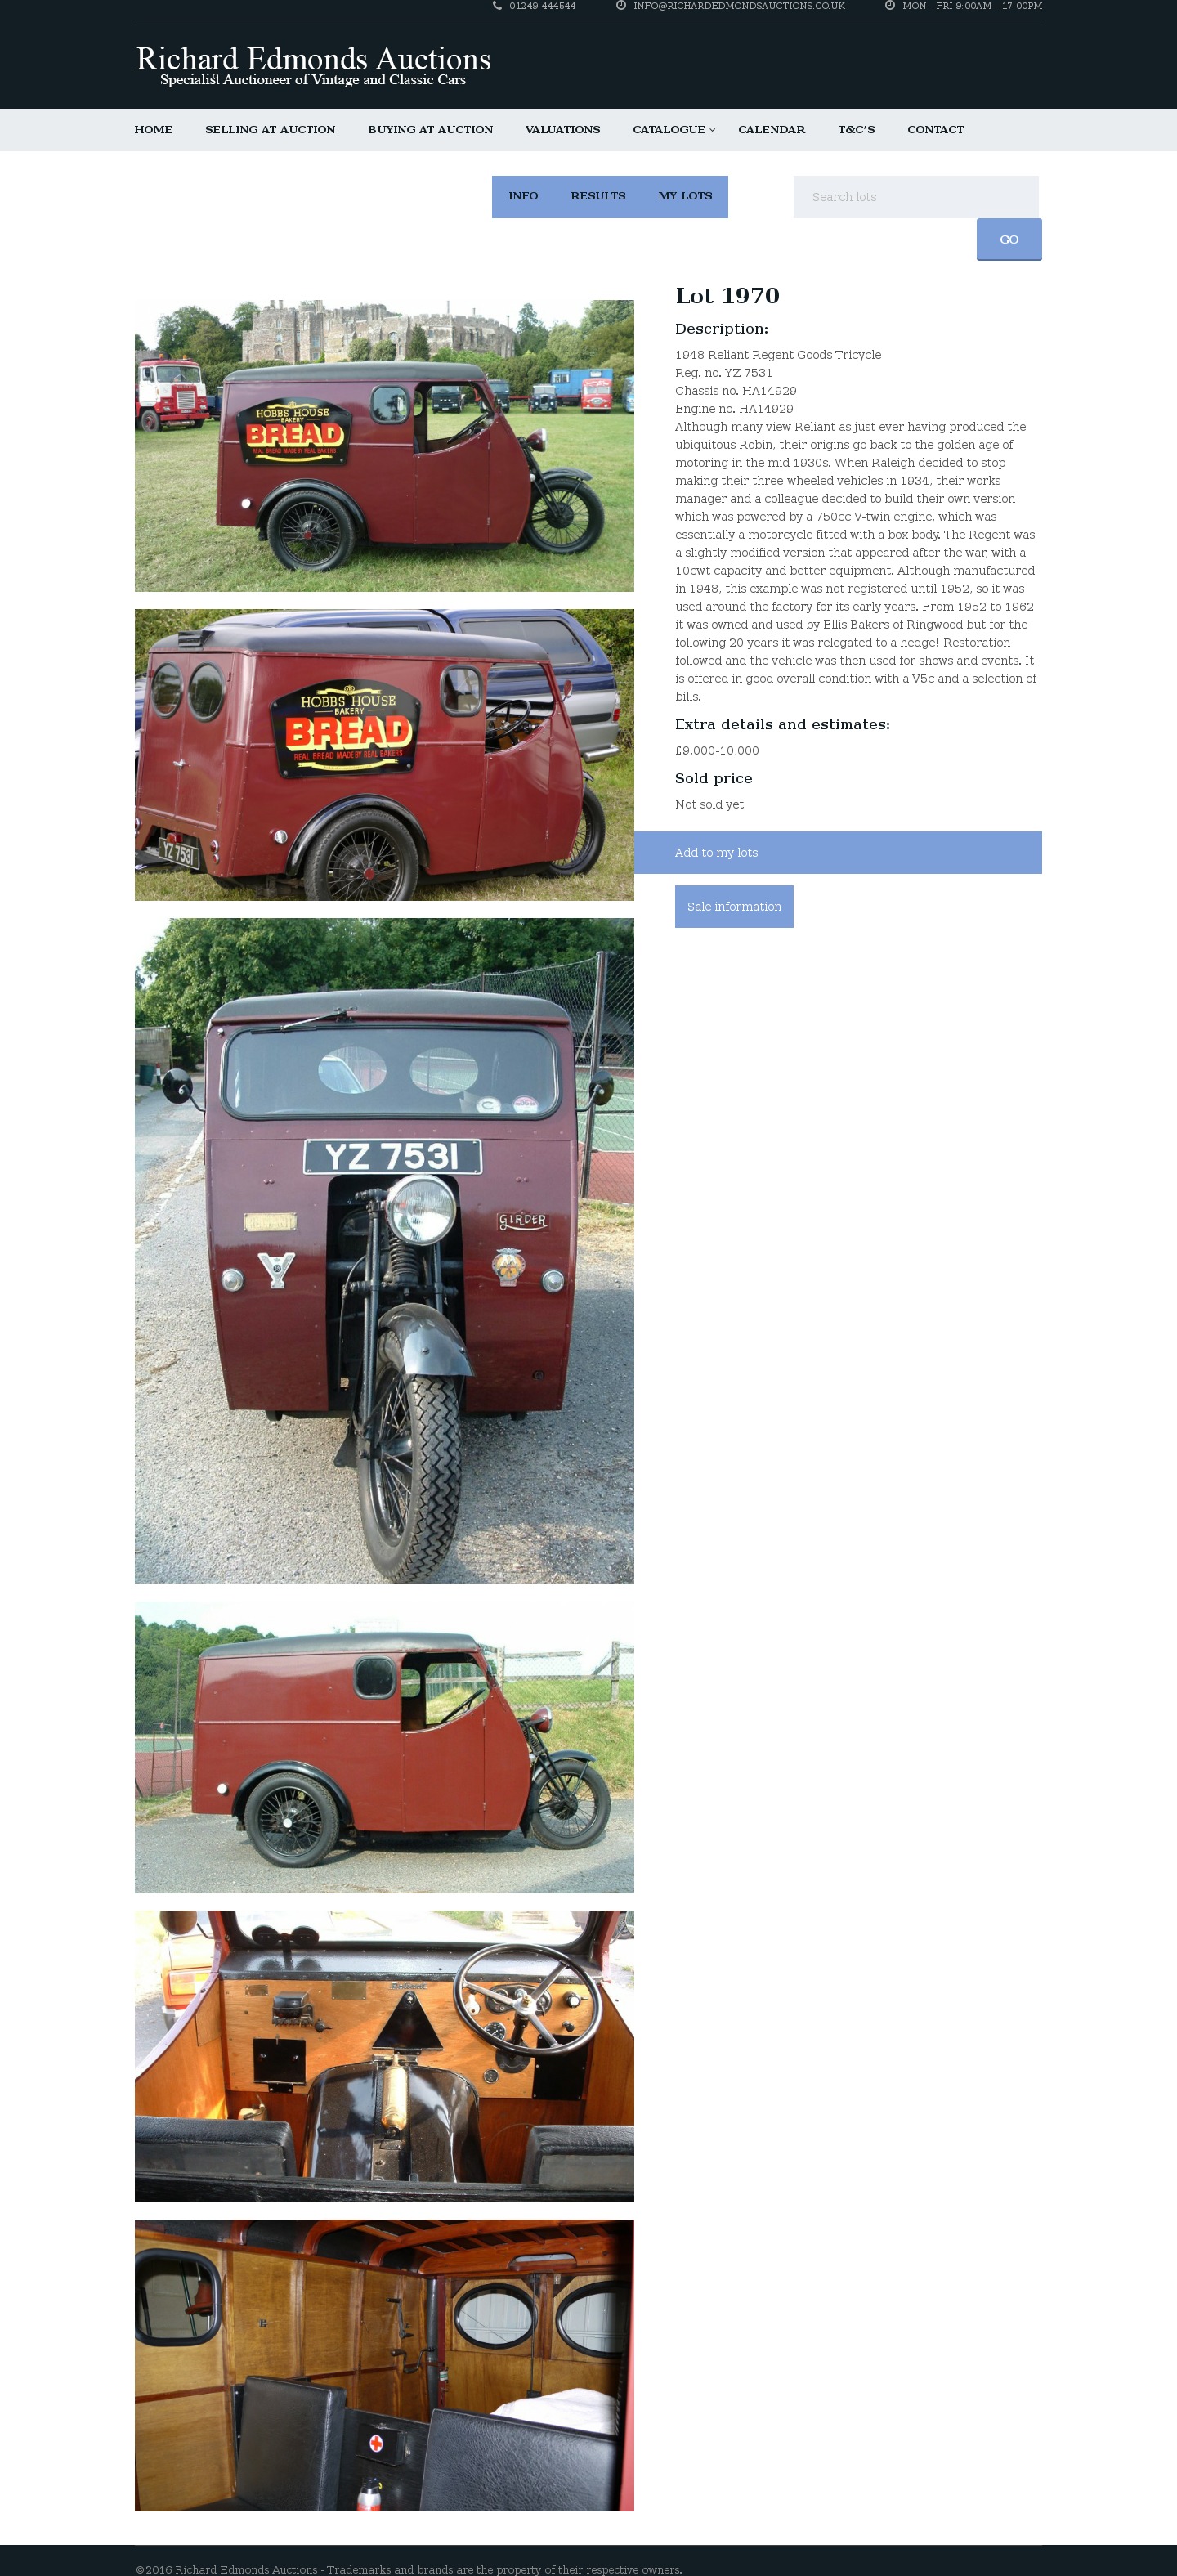
Task: Click the GO search button
Action: 1009,240
